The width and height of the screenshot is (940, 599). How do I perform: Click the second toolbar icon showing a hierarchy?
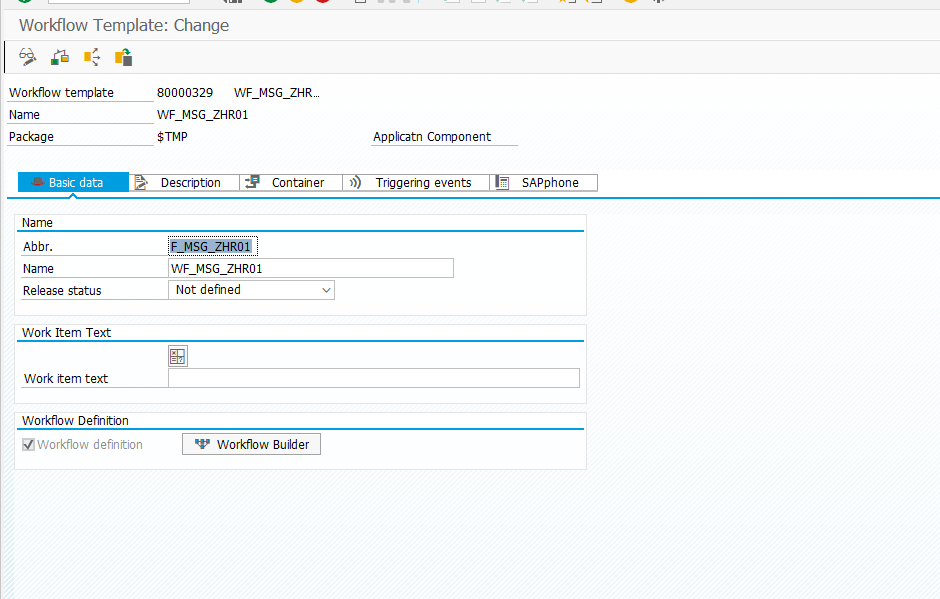coord(60,57)
